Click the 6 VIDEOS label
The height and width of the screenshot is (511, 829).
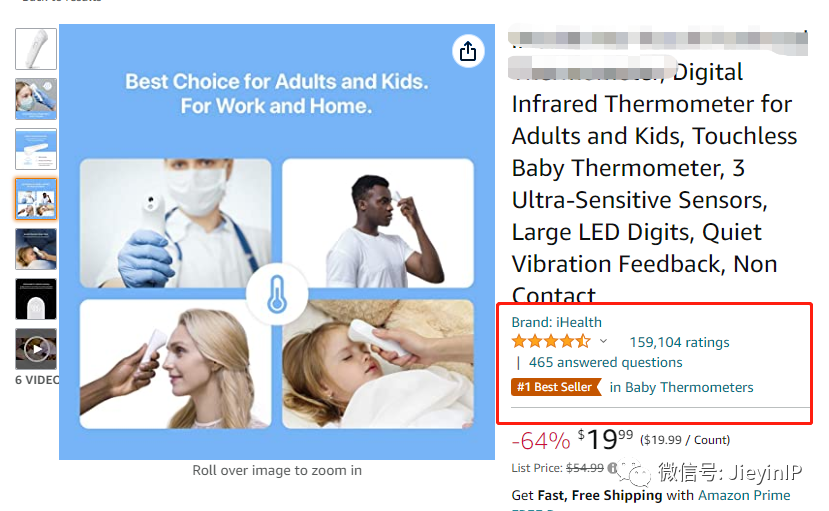click(37, 380)
